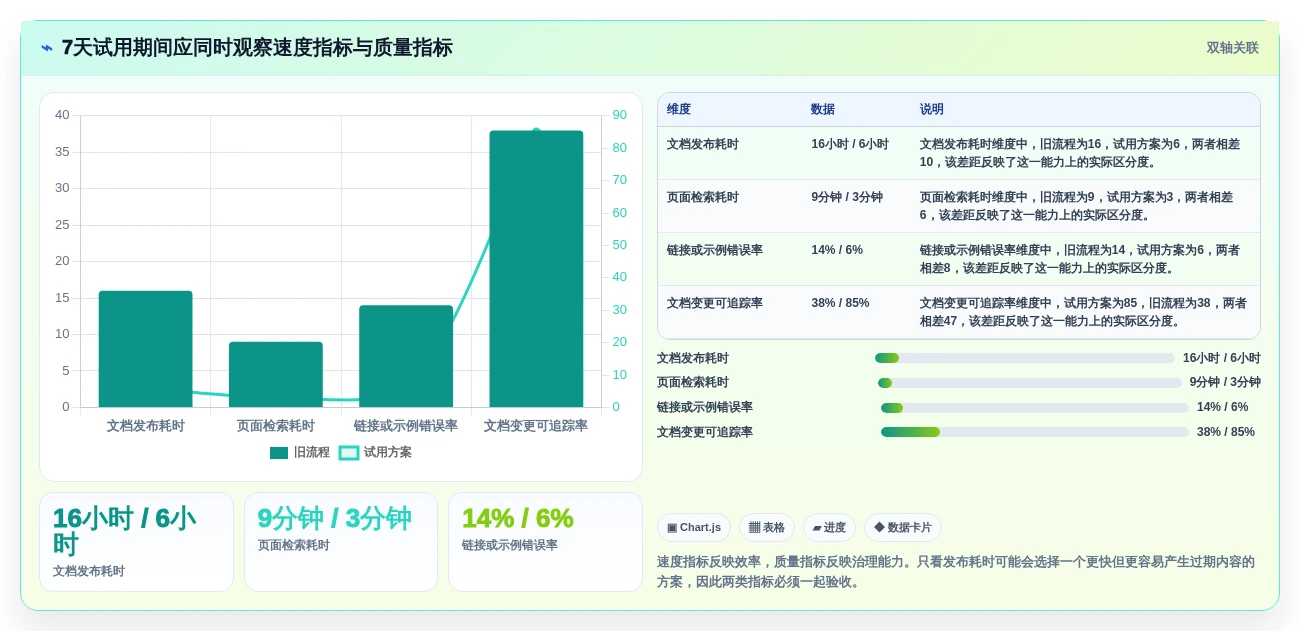
Task: Click the 页面检索耗时 bar in the chart
Action: pyautogui.click(x=276, y=374)
